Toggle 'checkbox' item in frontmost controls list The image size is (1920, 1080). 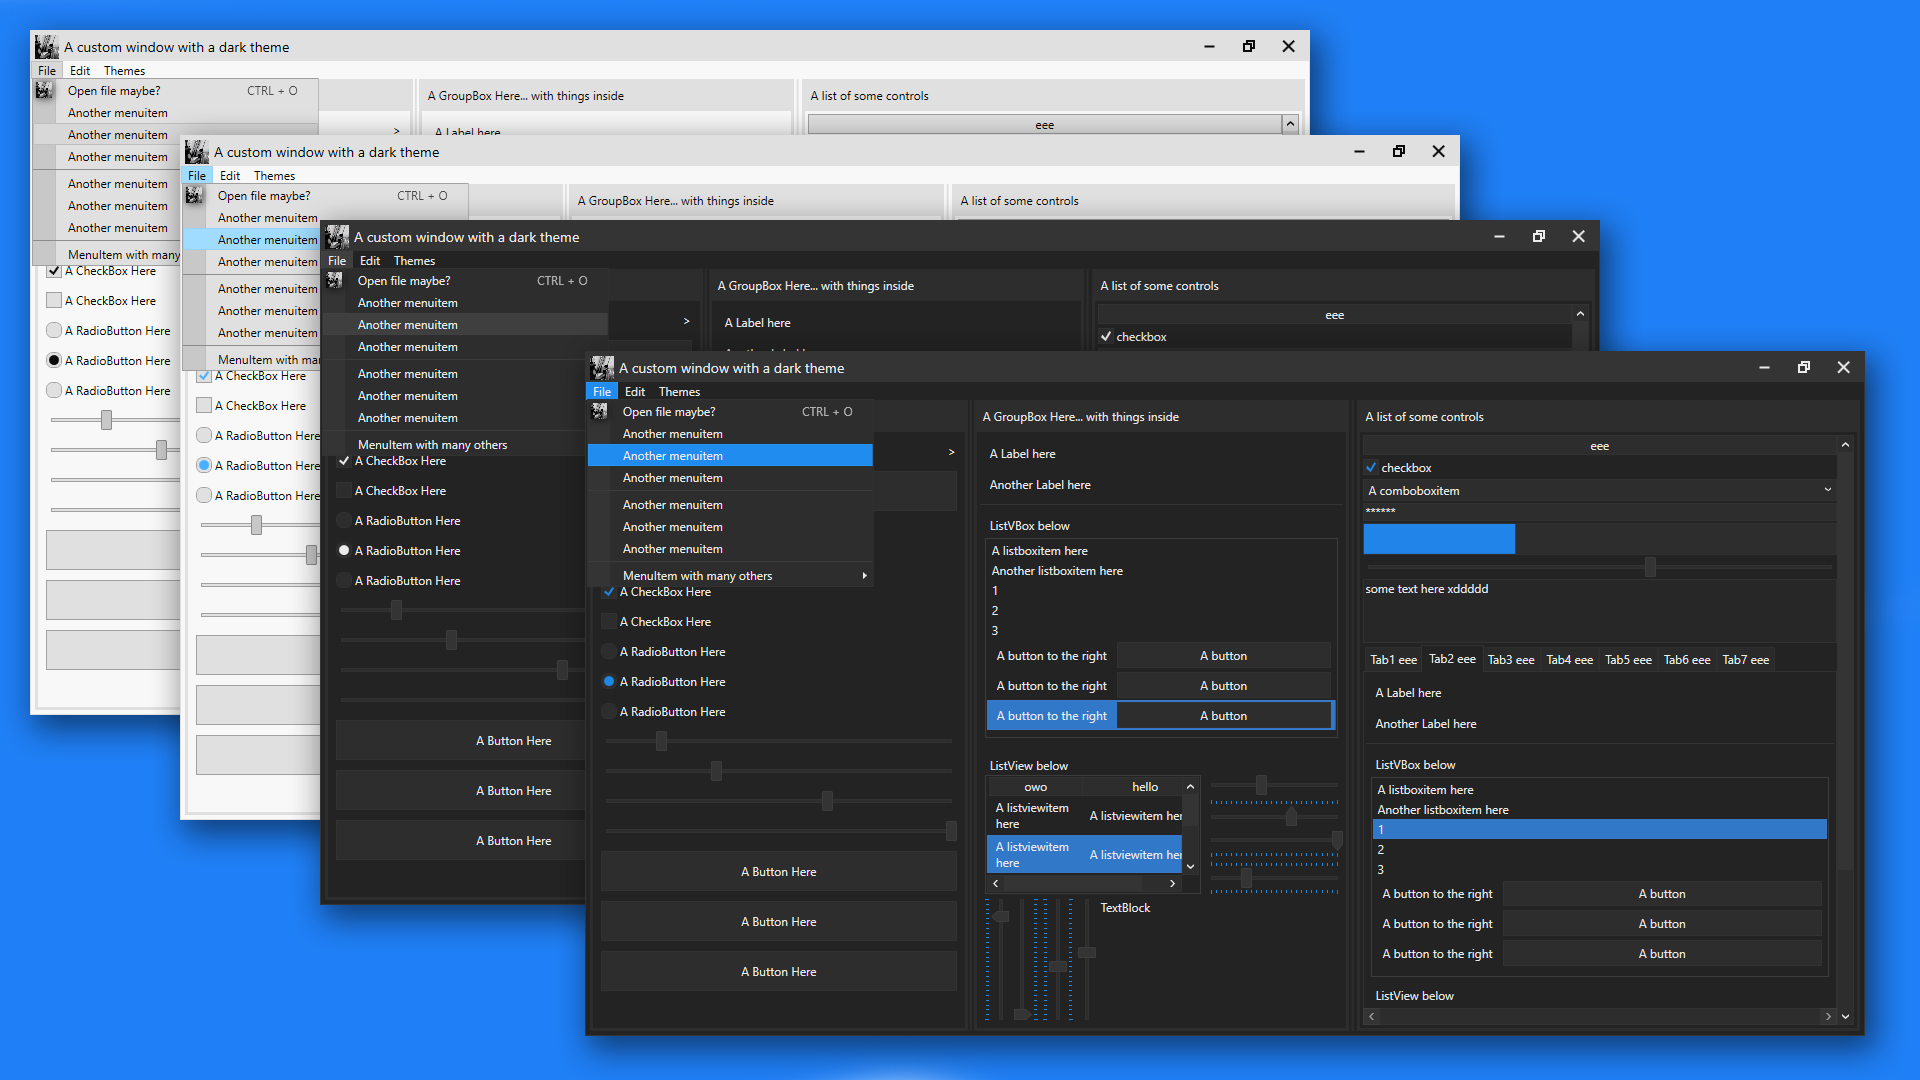[x=1371, y=468]
